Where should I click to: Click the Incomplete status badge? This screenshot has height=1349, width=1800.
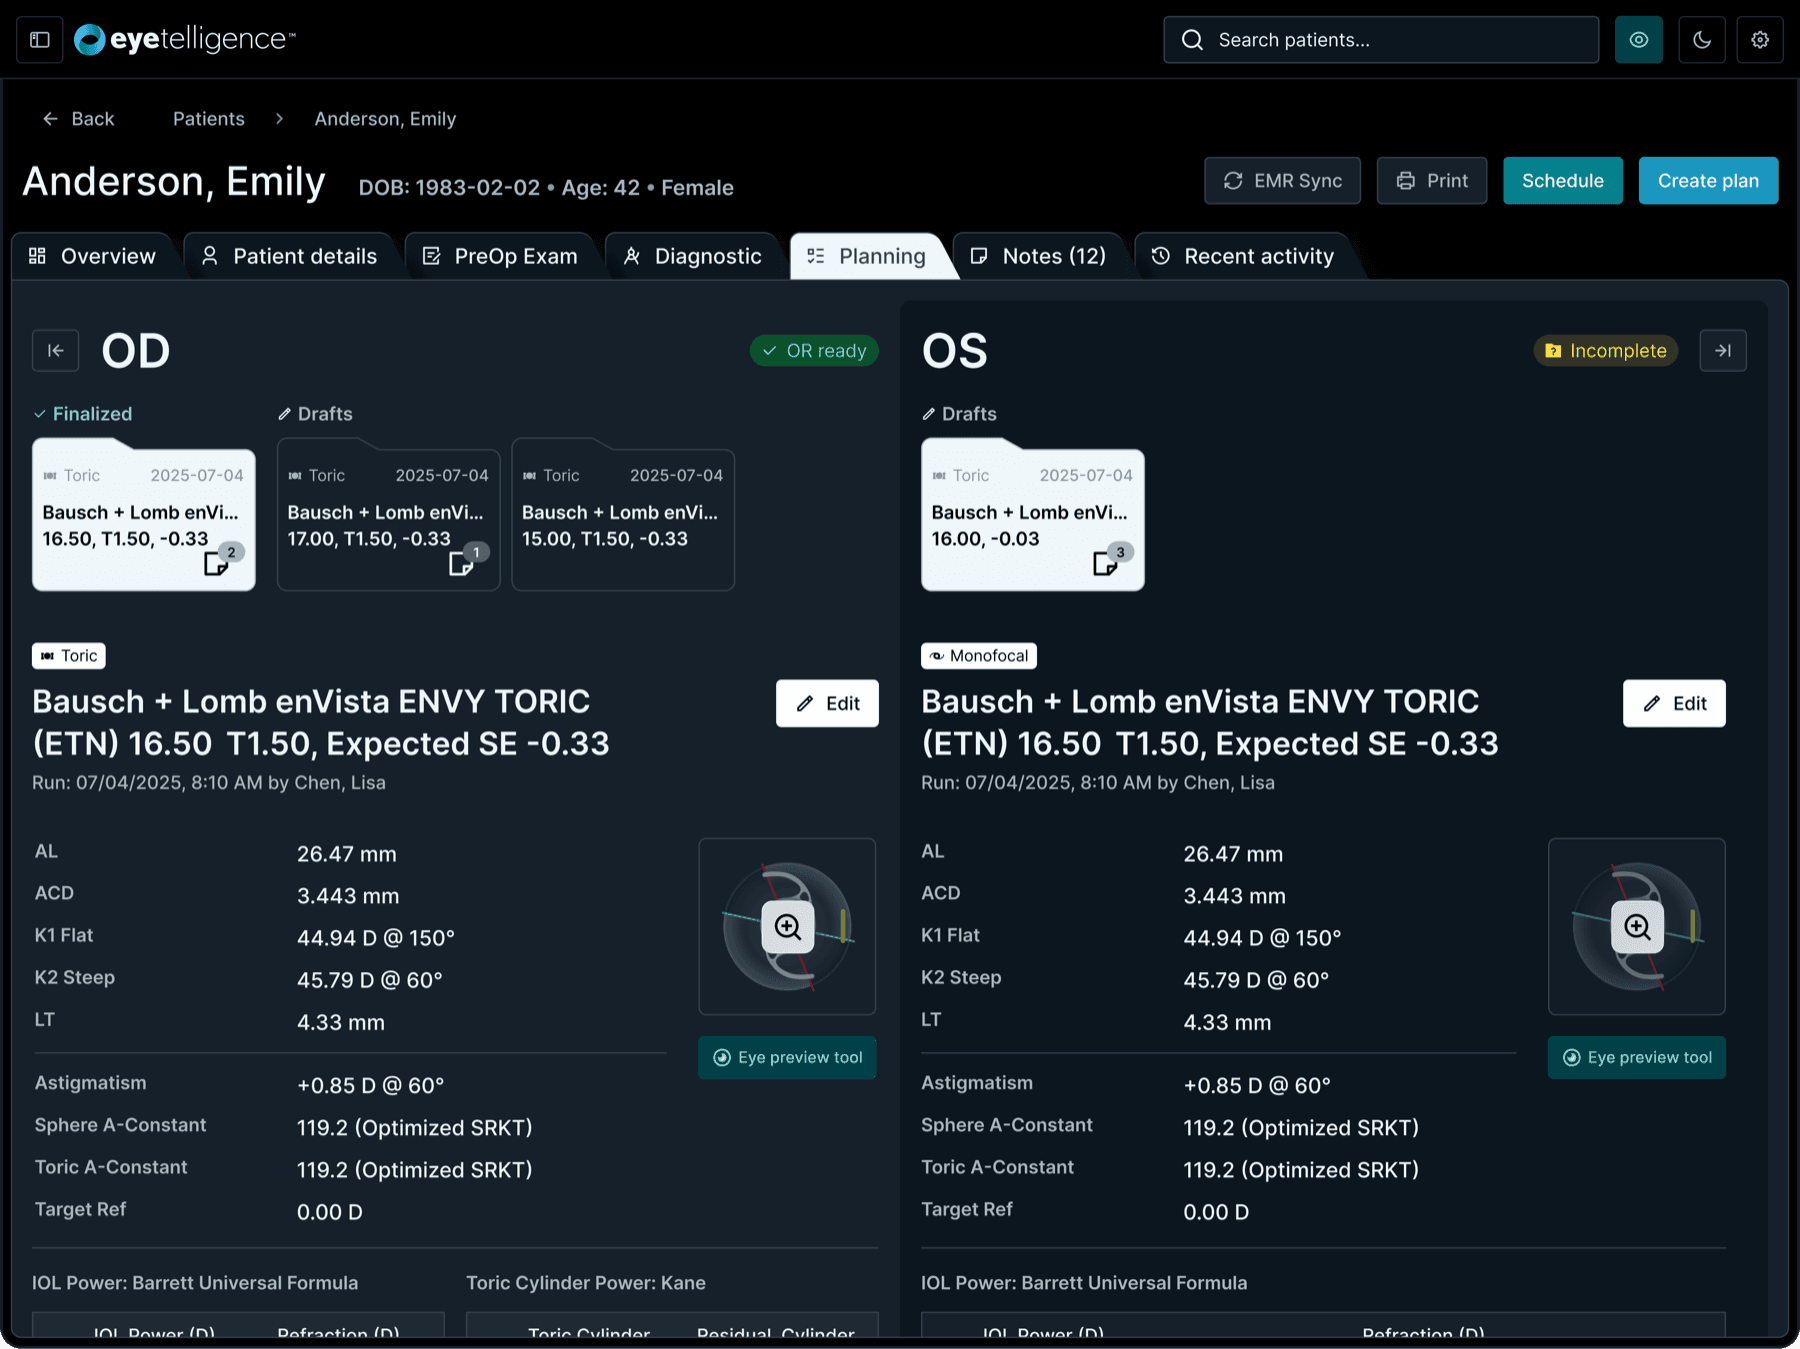click(x=1606, y=351)
